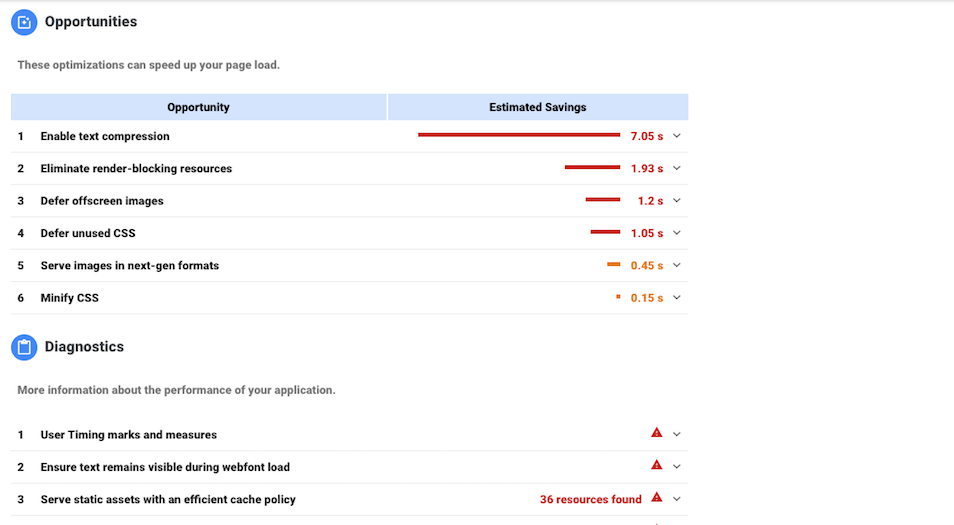Click the 36 resources found text
This screenshot has width=954, height=525.
pos(591,499)
